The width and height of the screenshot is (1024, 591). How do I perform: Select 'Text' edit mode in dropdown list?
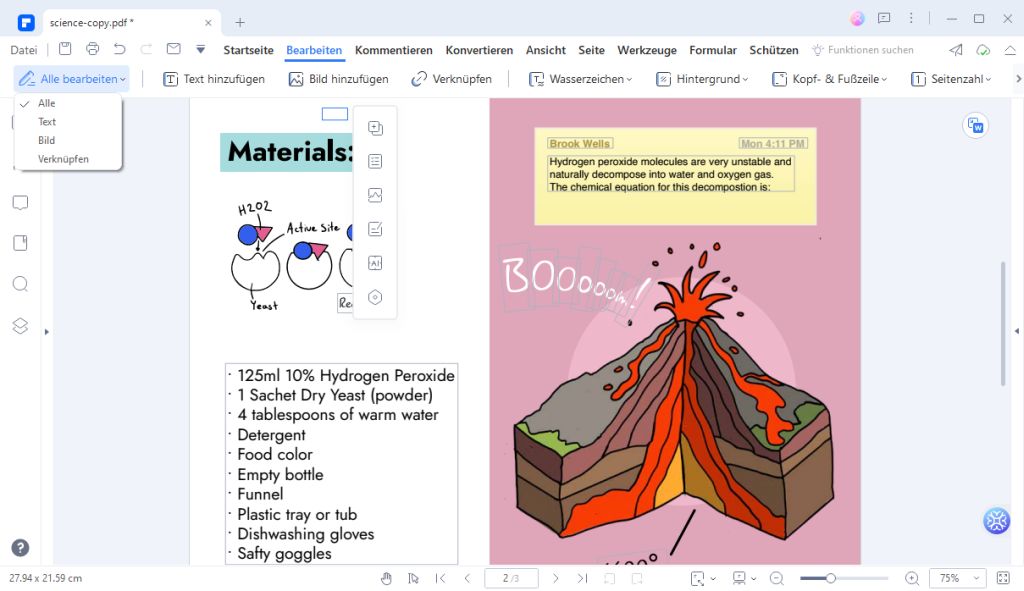pyautogui.click(x=47, y=122)
